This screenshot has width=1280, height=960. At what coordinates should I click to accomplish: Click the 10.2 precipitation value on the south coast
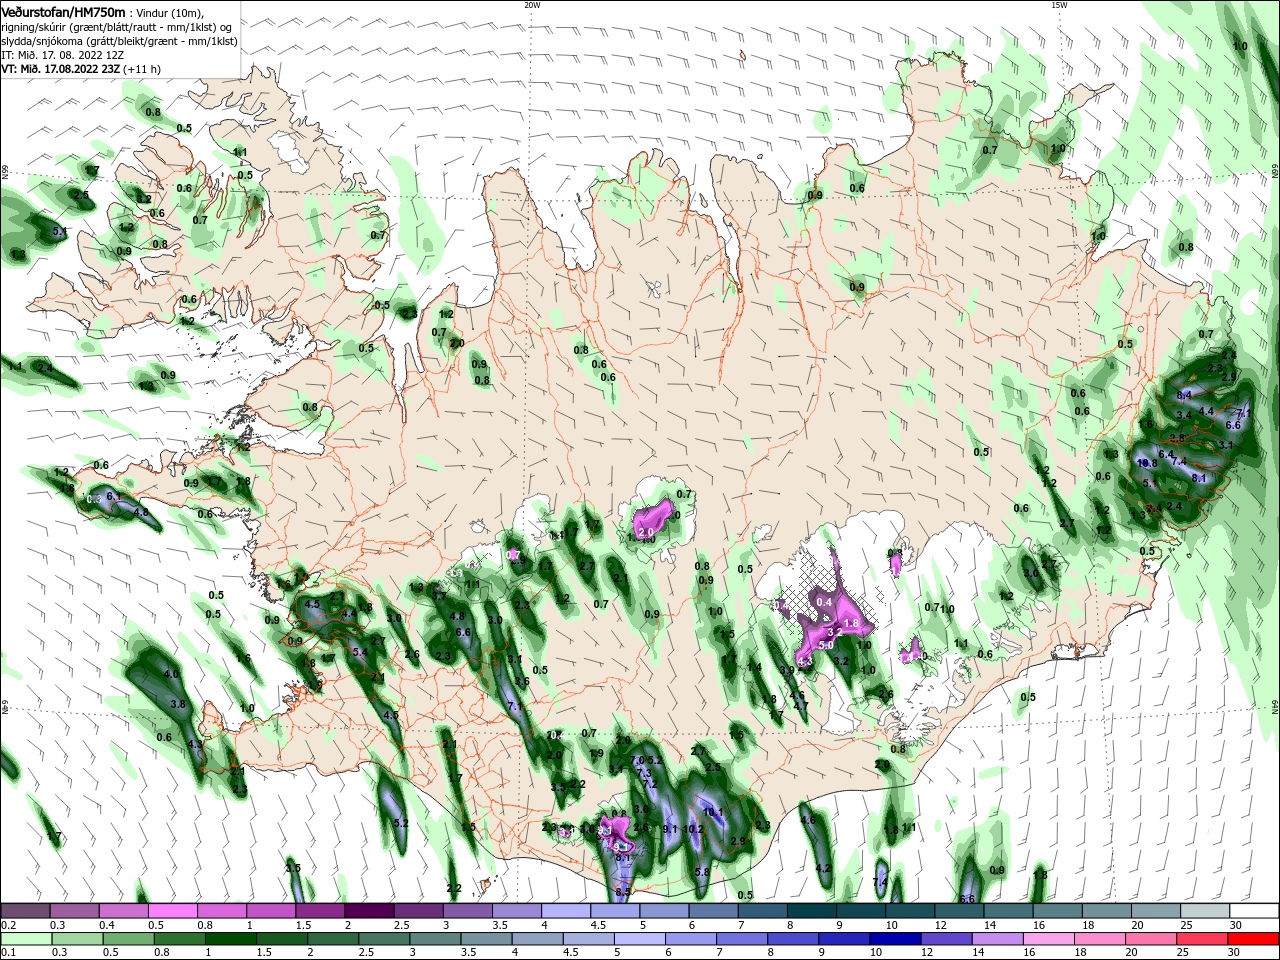tap(693, 828)
